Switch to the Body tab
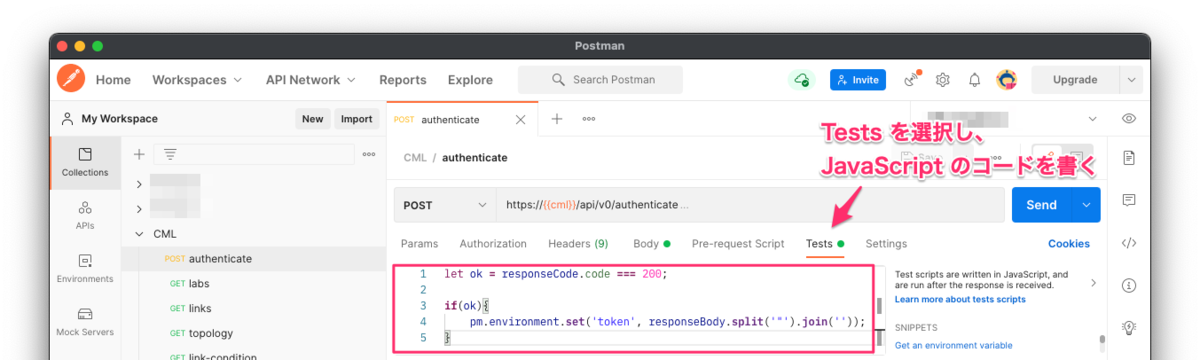 click(x=651, y=244)
